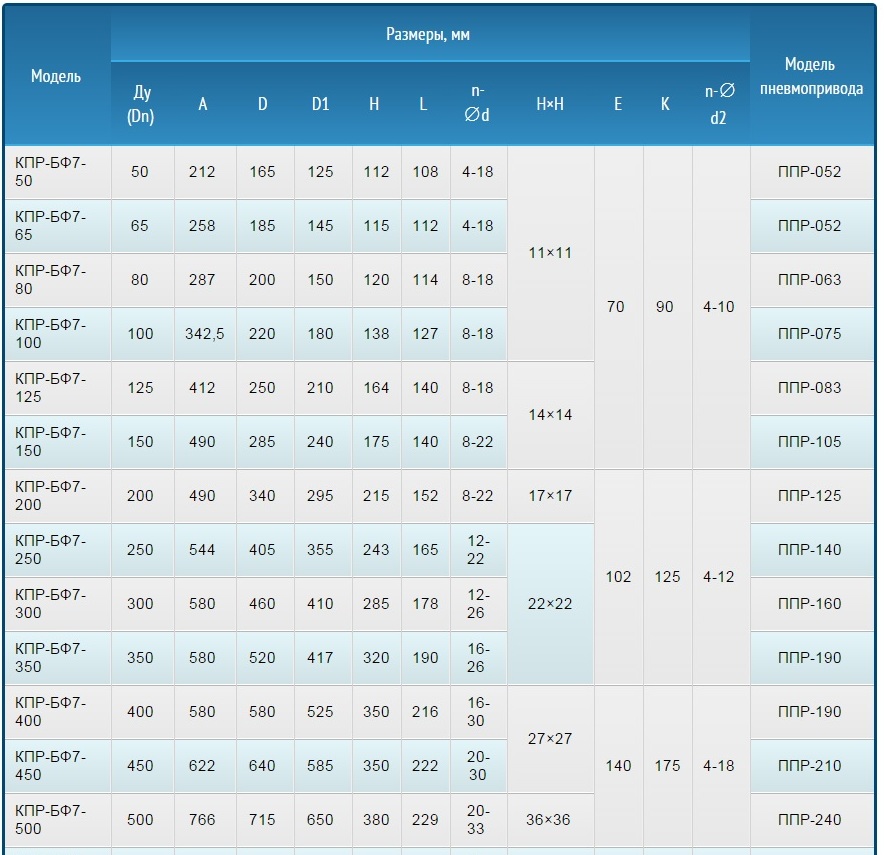The height and width of the screenshot is (855, 884).
Task: Select the КПР-БФ7-450 model cell
Action: pyautogui.click(x=58, y=767)
